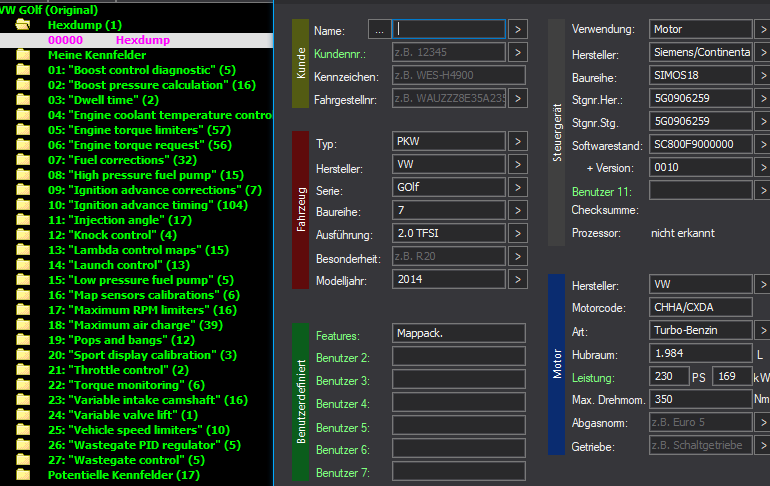The width and height of the screenshot is (770, 486).
Task: Click folder icon of High pressure fuel pump
Action: pos(23,175)
